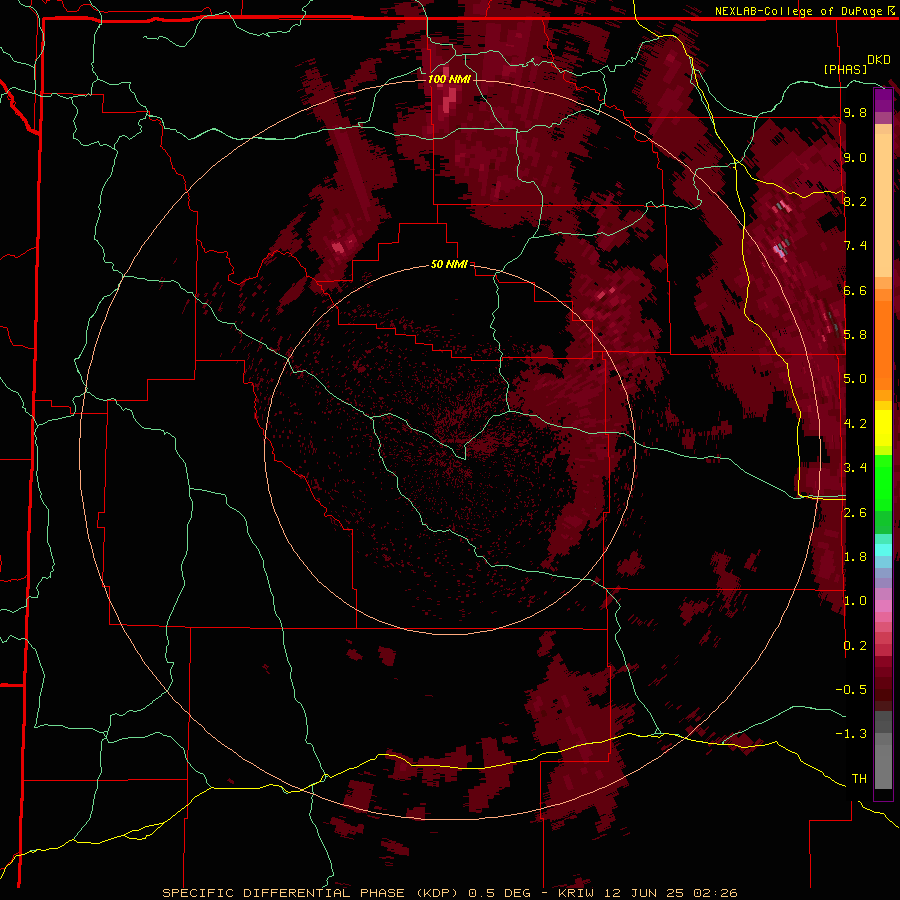
Task: Click the 1.0 value on the color scale
Action: pos(855,601)
